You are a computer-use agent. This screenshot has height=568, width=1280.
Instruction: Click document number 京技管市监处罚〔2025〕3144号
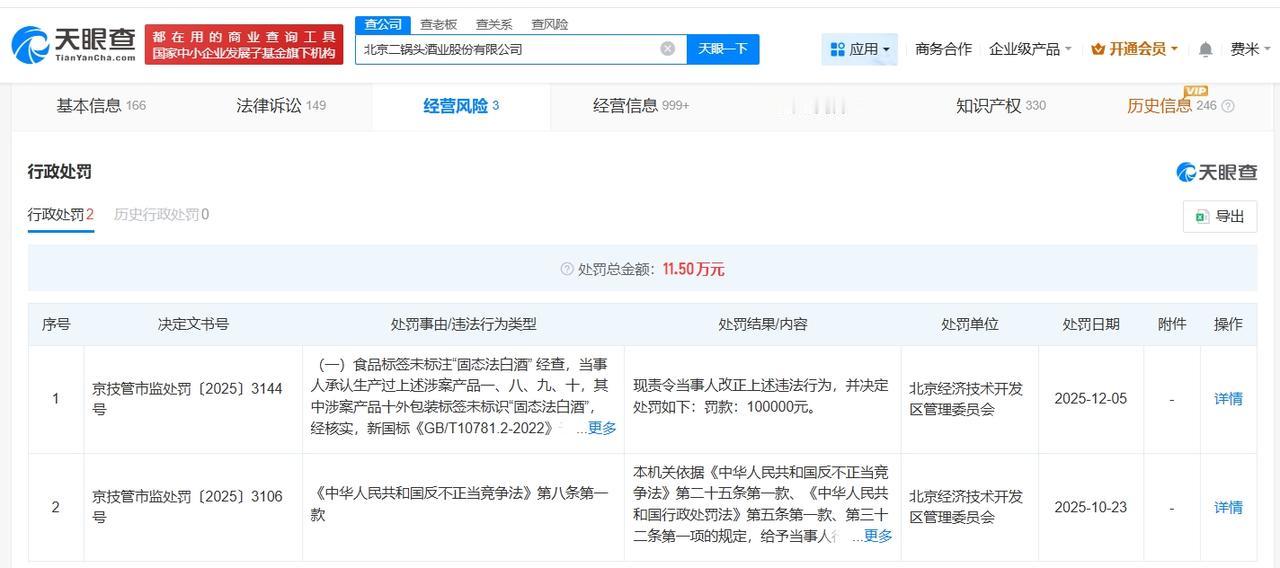click(x=188, y=399)
